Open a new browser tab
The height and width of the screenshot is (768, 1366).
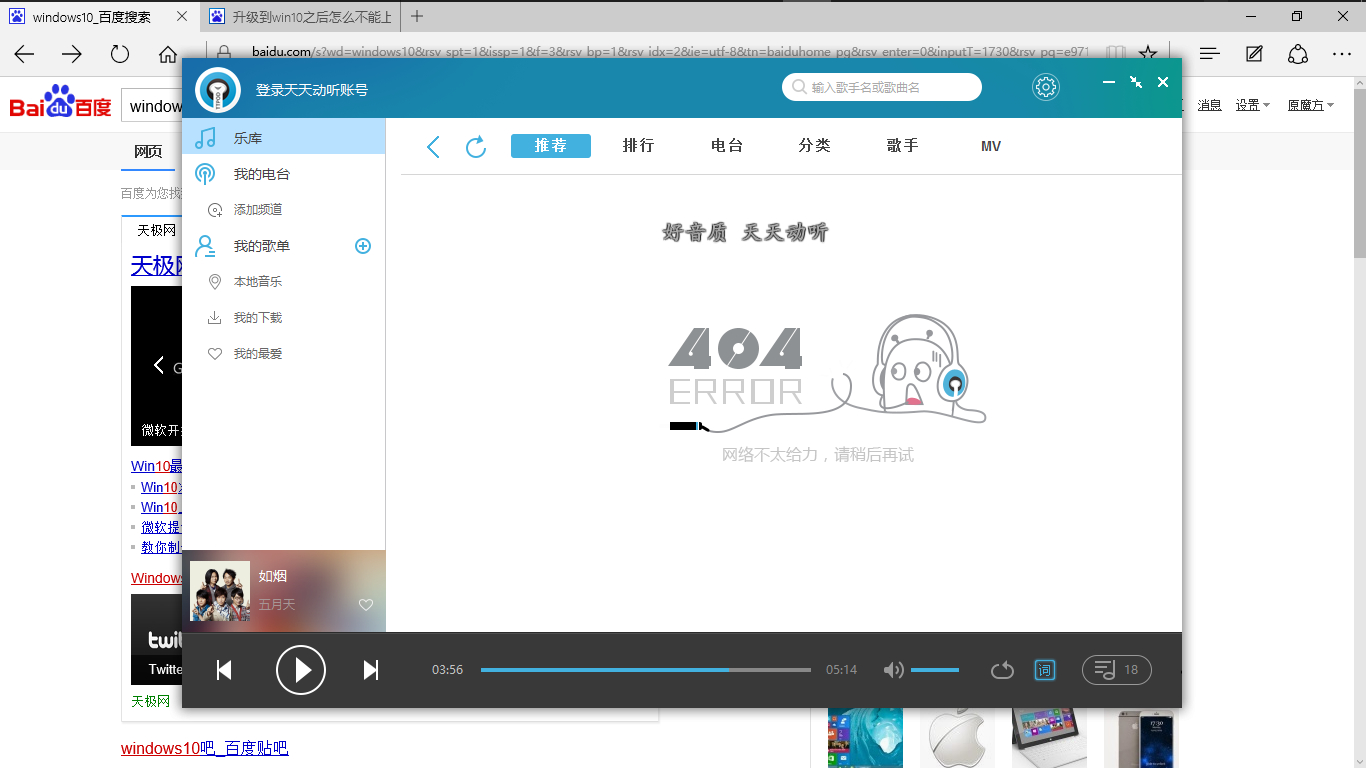coord(417,16)
